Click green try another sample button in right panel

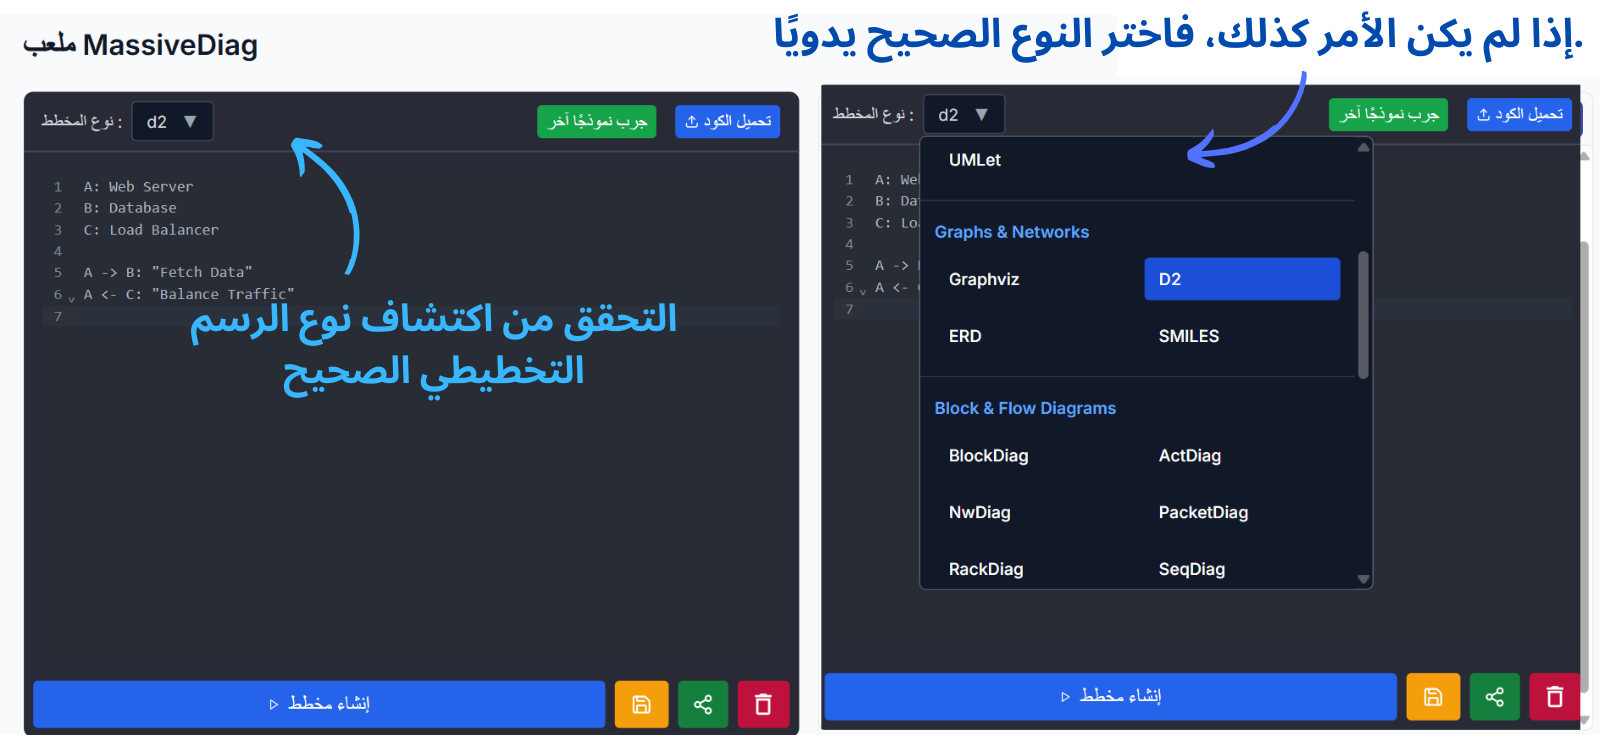click(x=1388, y=115)
